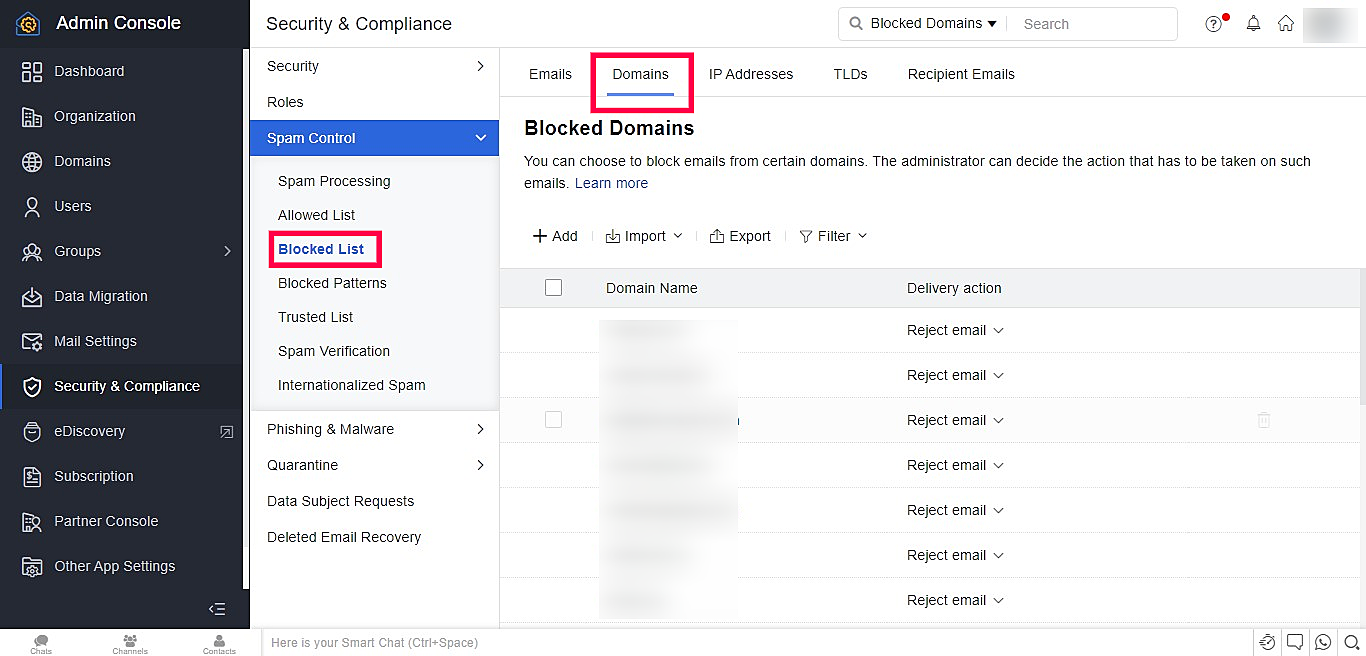The image size is (1366, 656).
Task: Check the select-all checkbox in table header
Action: coord(554,288)
